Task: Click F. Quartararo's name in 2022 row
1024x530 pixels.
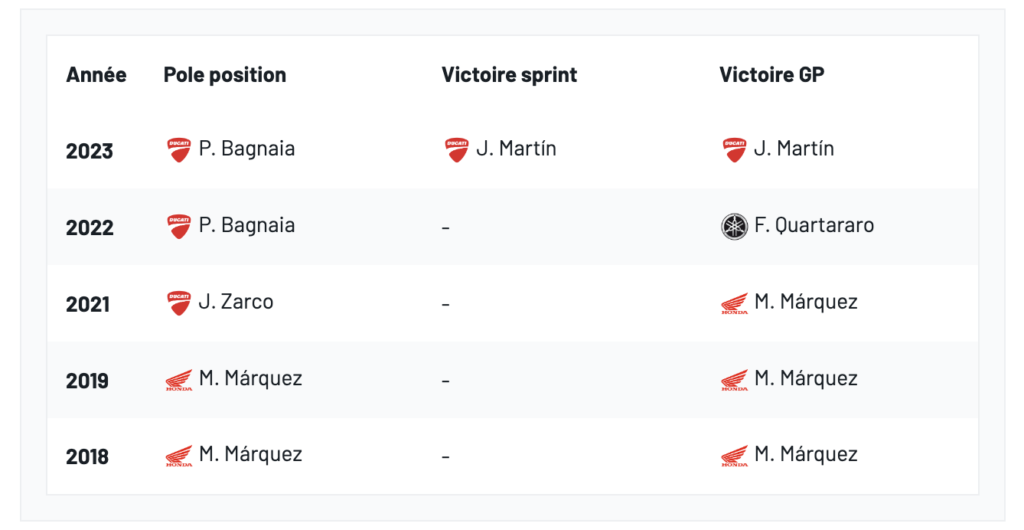Action: click(814, 225)
